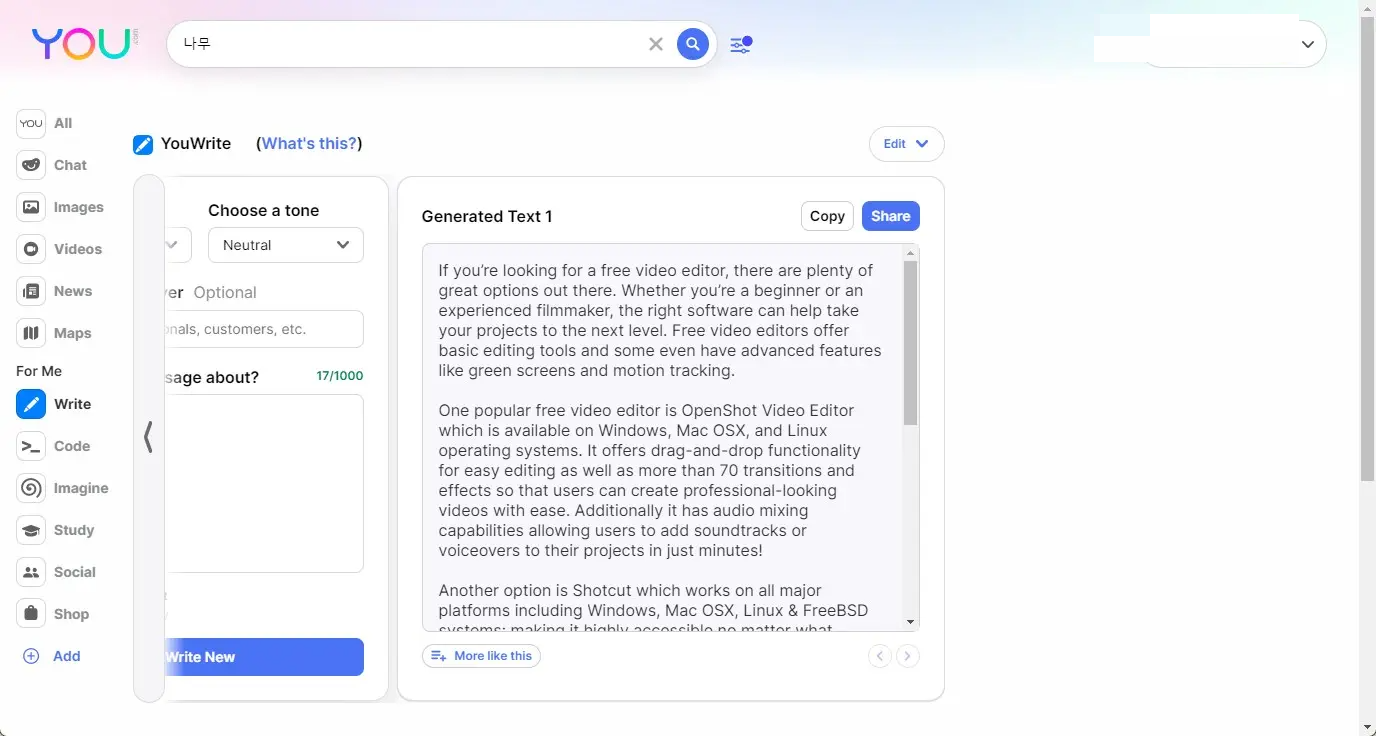
Task: Open the What's this? link
Action: (309, 143)
